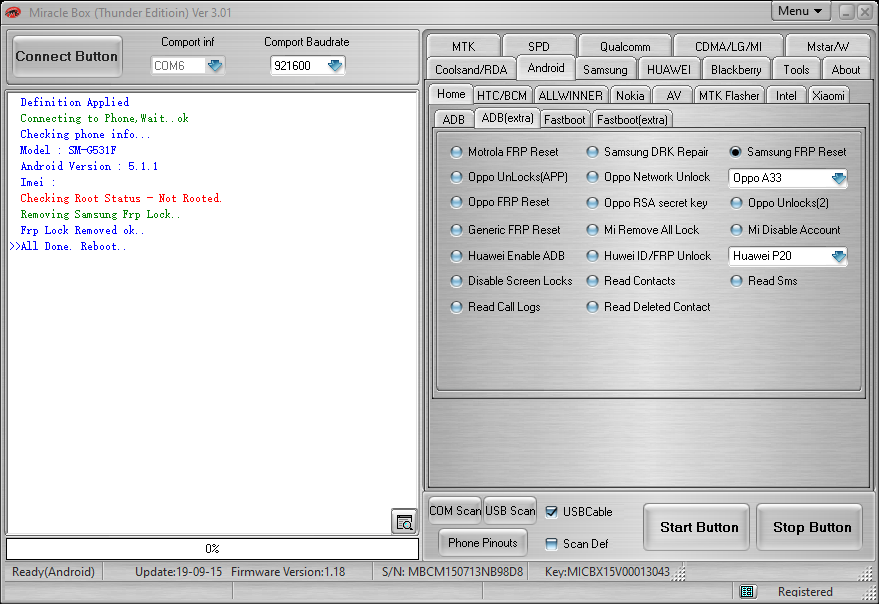Viewport: 879px width, 604px height.
Task: Select Oppo RSA secret key option
Action: pos(646,203)
